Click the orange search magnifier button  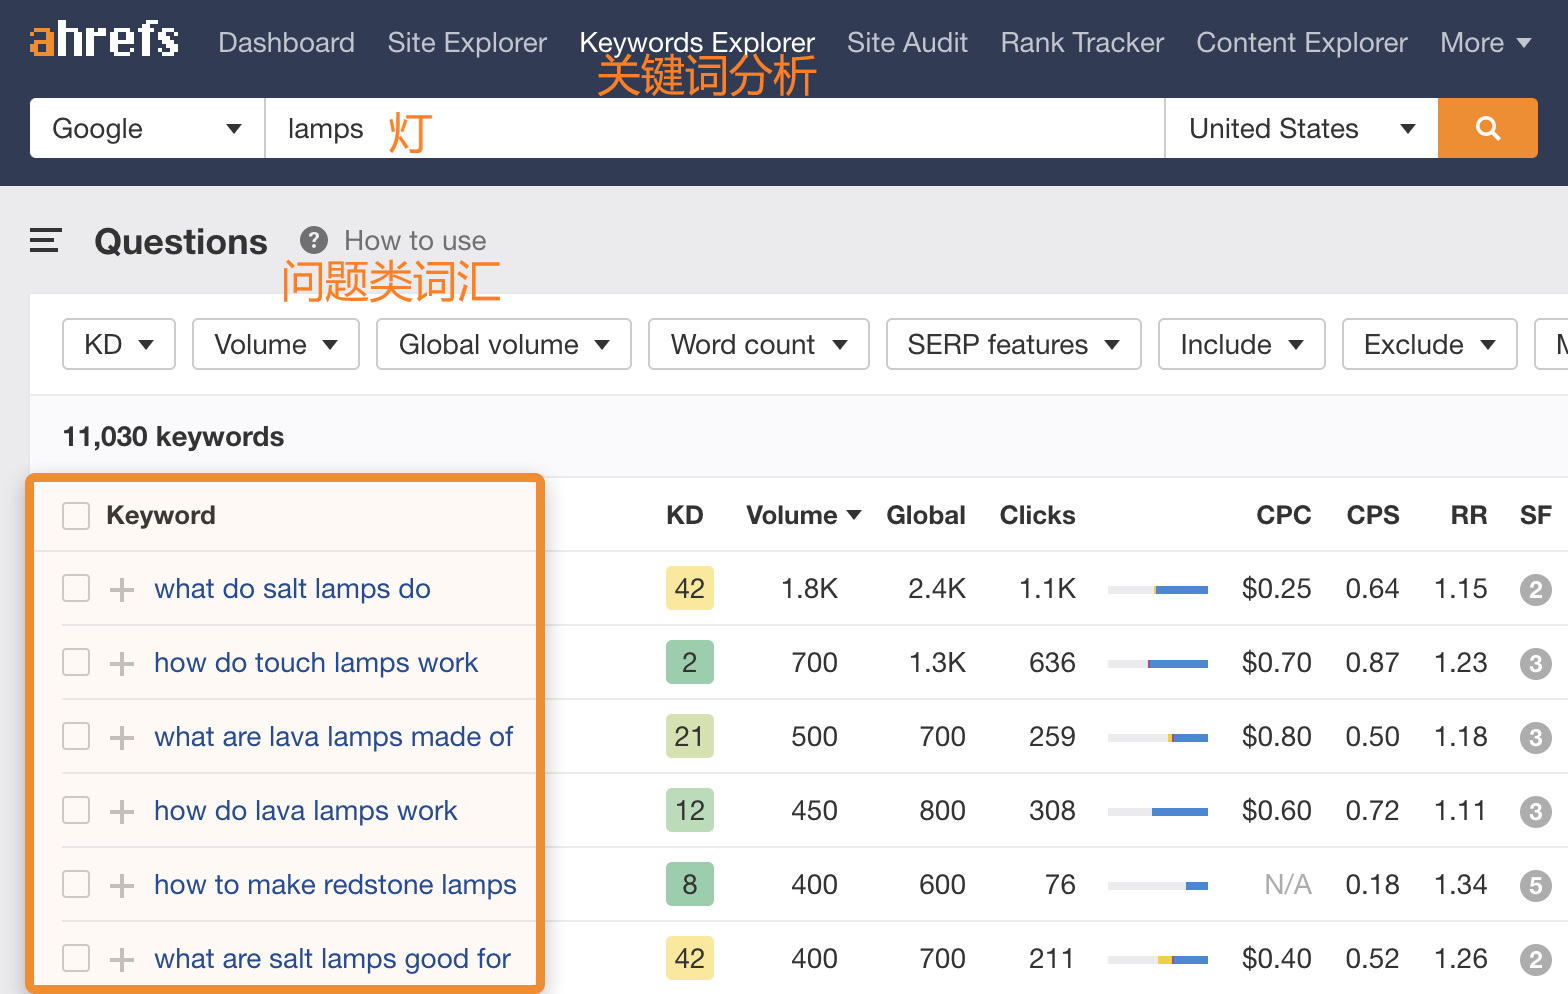click(1487, 128)
